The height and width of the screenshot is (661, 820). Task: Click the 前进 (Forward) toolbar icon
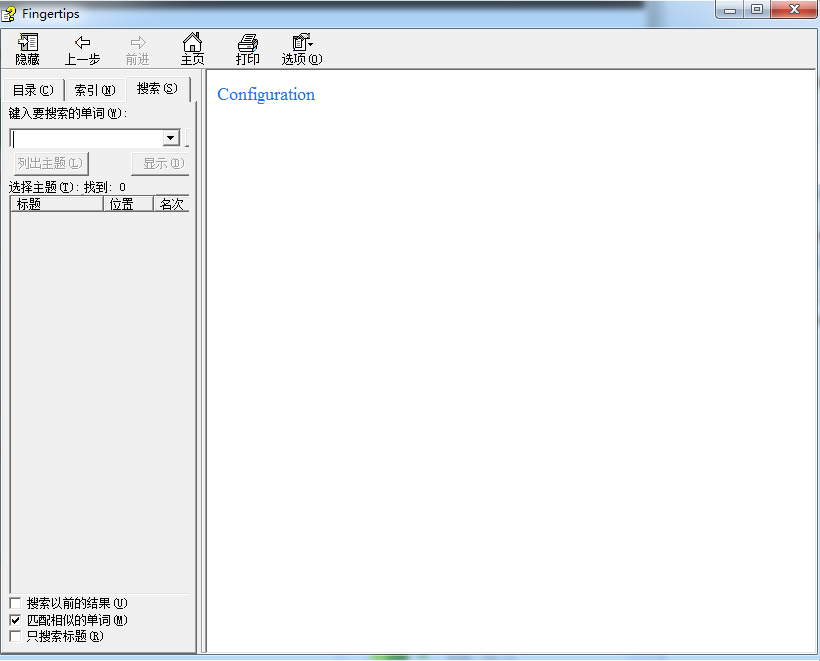(x=138, y=48)
